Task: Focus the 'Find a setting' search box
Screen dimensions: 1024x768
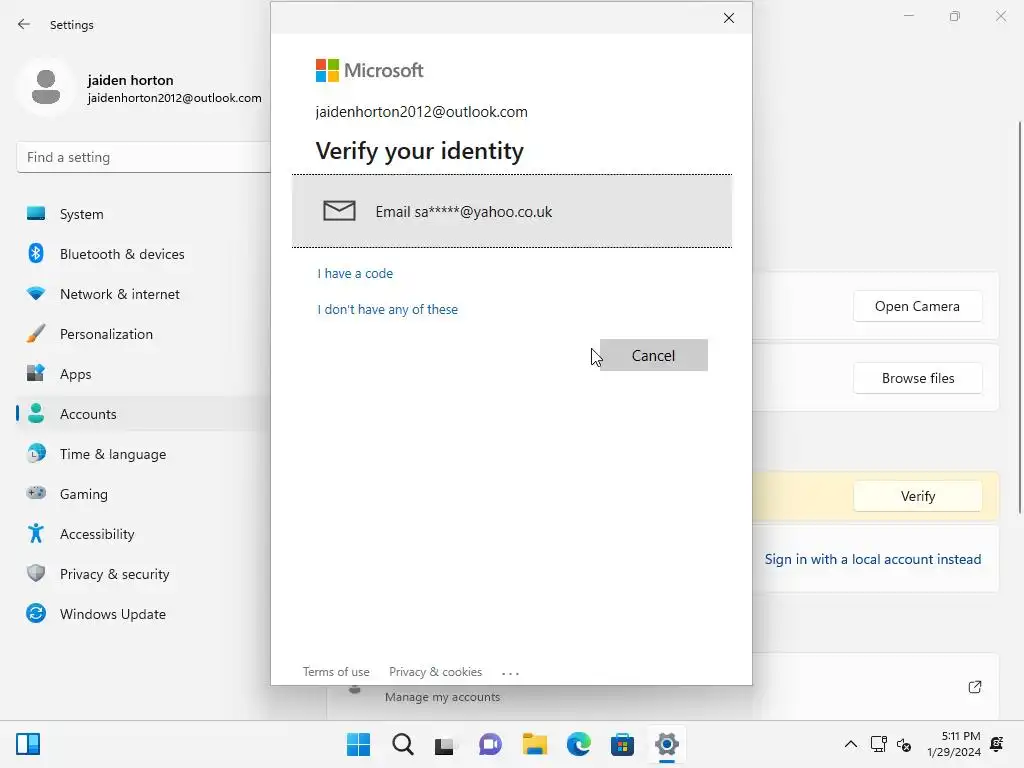Action: point(144,157)
